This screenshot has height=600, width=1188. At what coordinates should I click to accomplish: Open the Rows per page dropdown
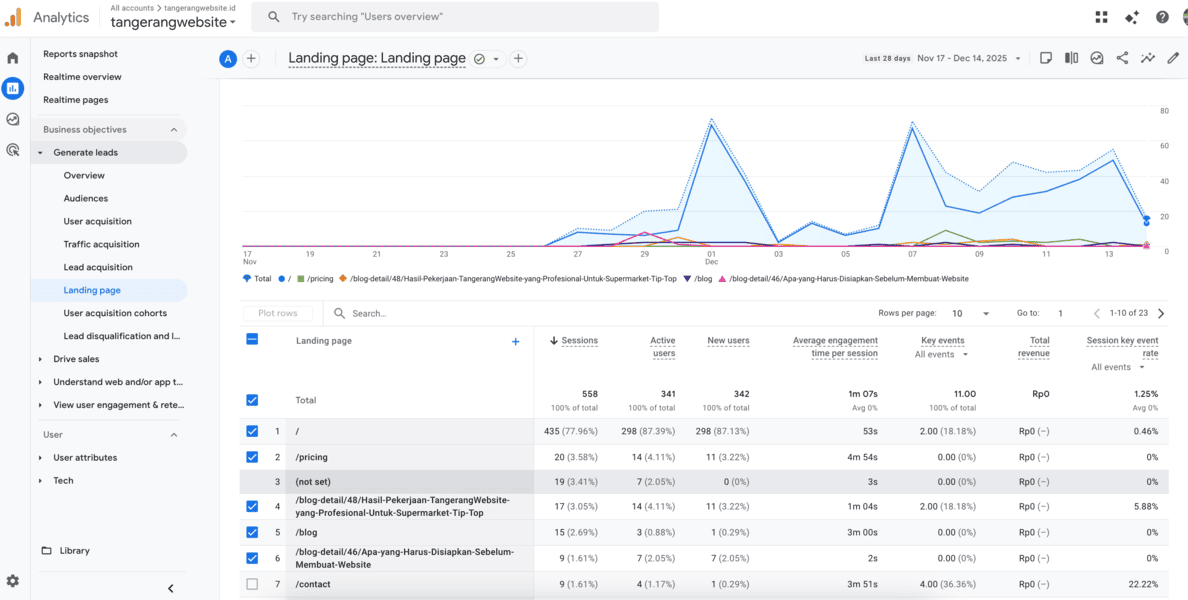pos(968,313)
